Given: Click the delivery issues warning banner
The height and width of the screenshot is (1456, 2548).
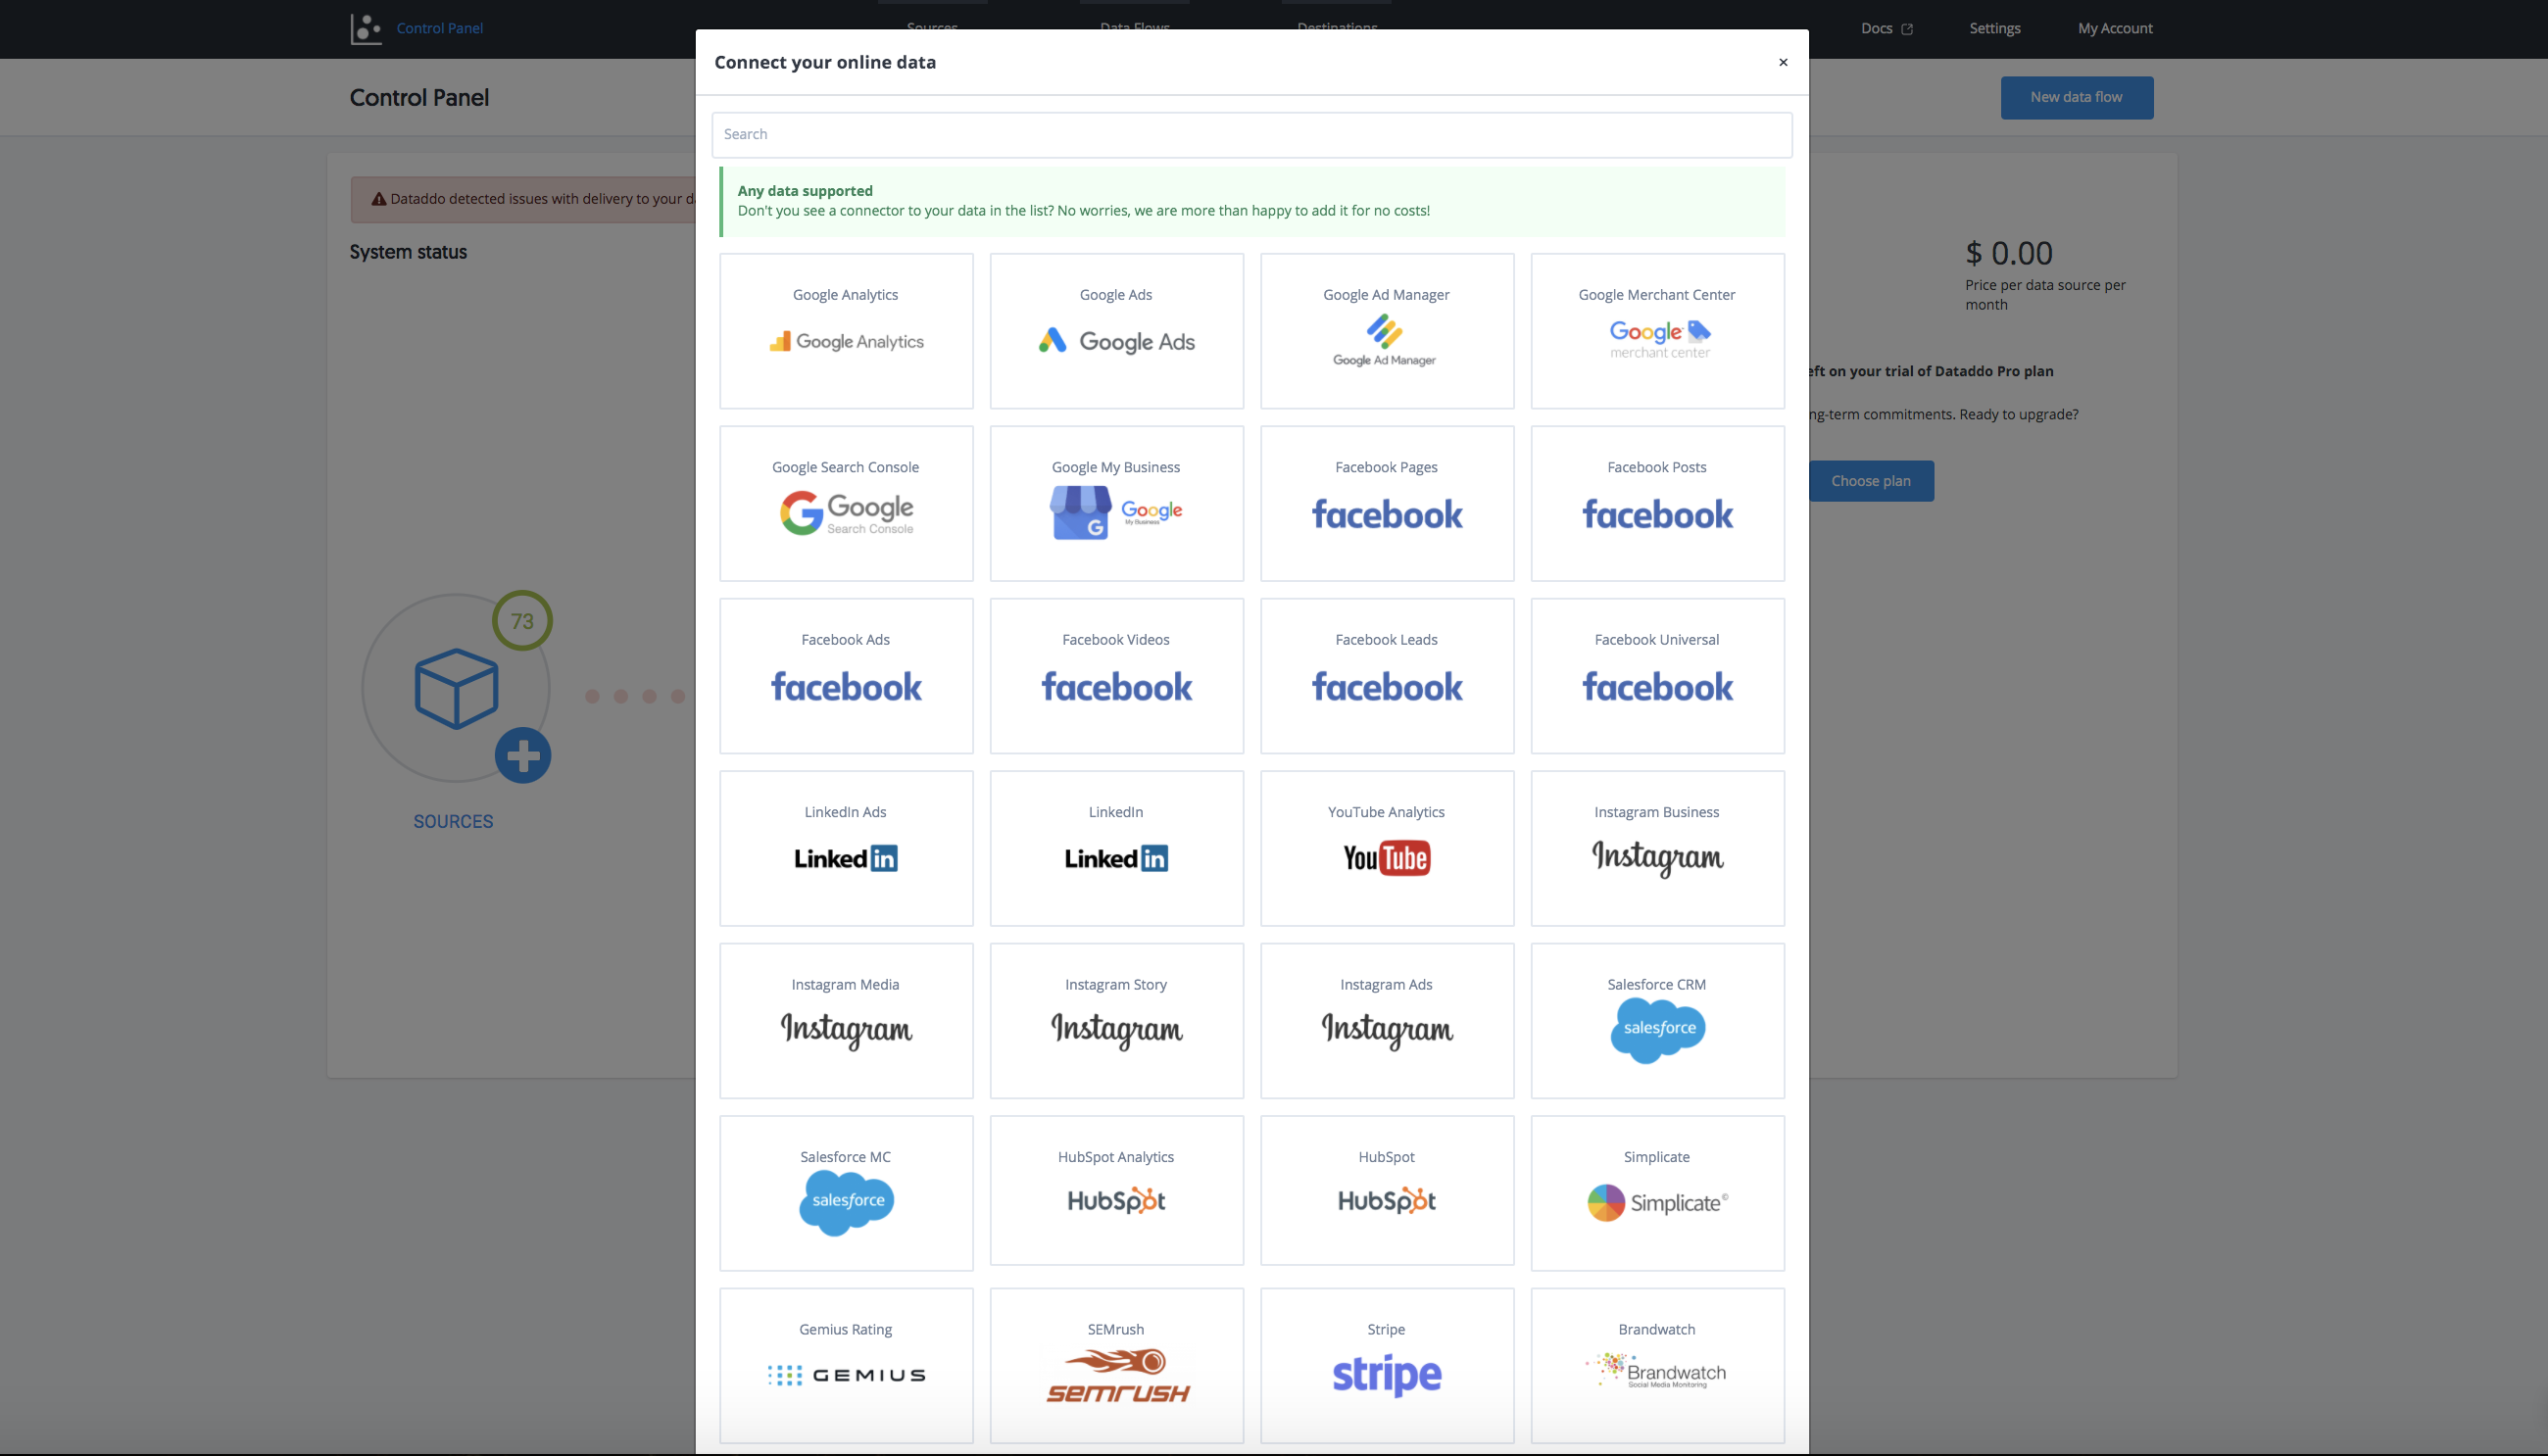Looking at the screenshot, I should pos(523,199).
